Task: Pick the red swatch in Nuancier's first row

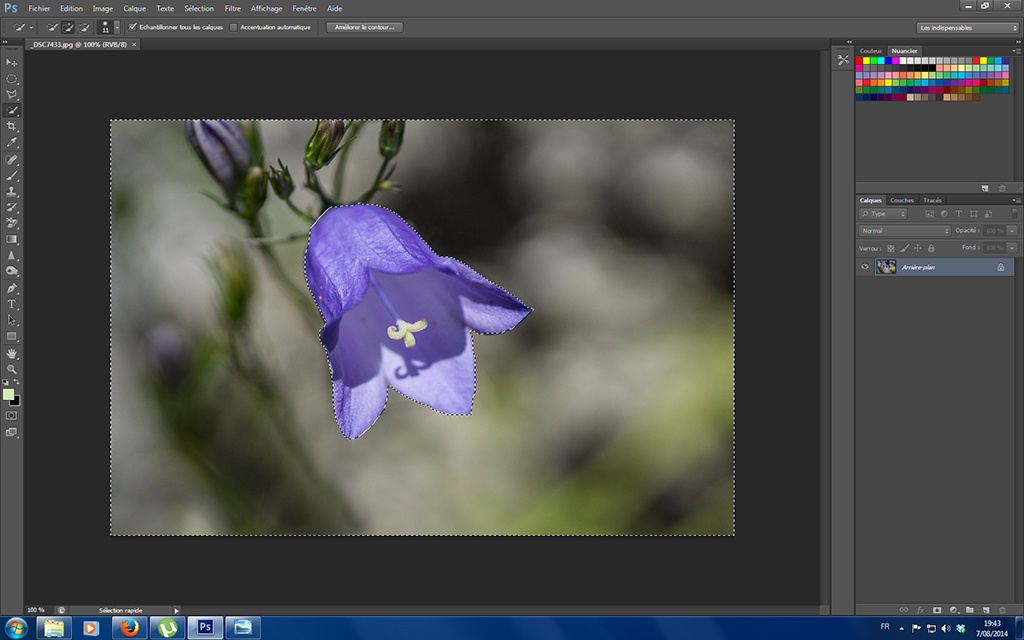Action: tap(859, 61)
